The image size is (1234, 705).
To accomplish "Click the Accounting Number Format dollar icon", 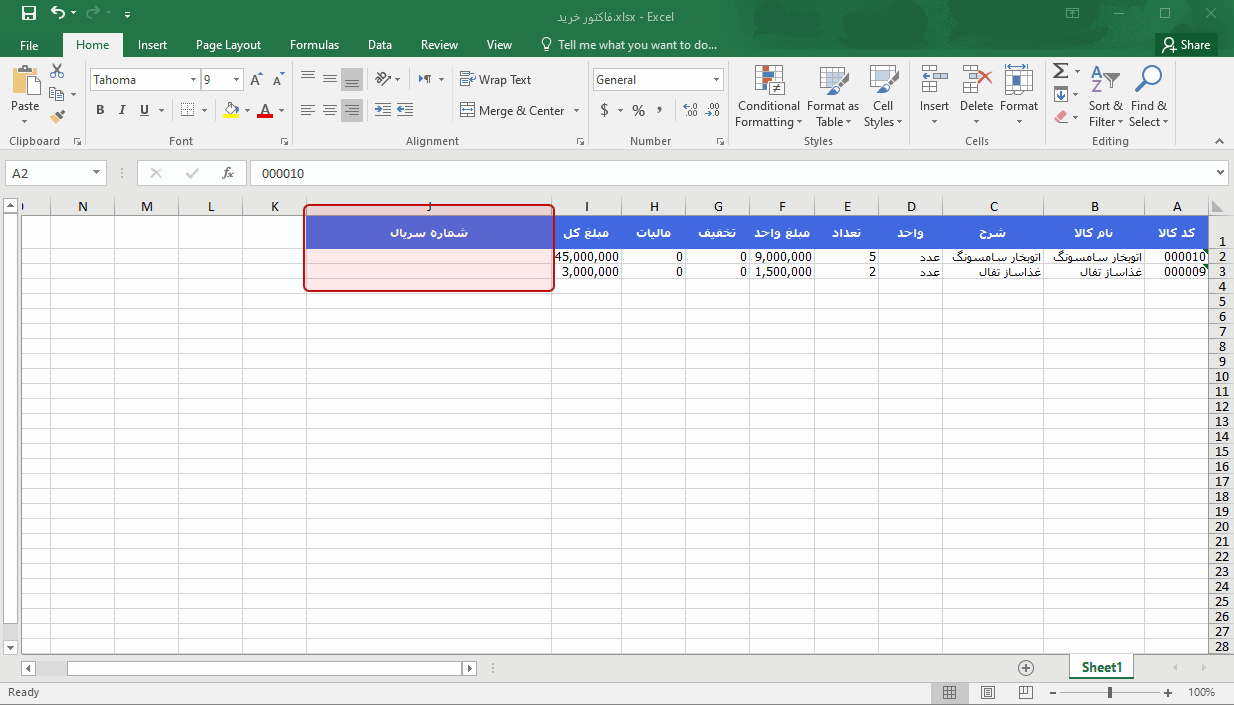I will (x=605, y=110).
